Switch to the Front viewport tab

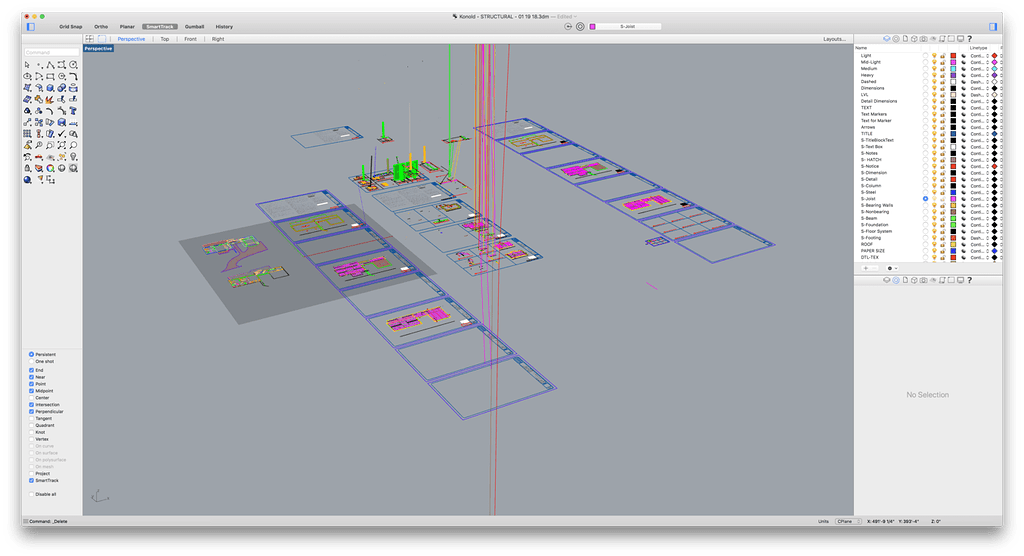click(190, 39)
